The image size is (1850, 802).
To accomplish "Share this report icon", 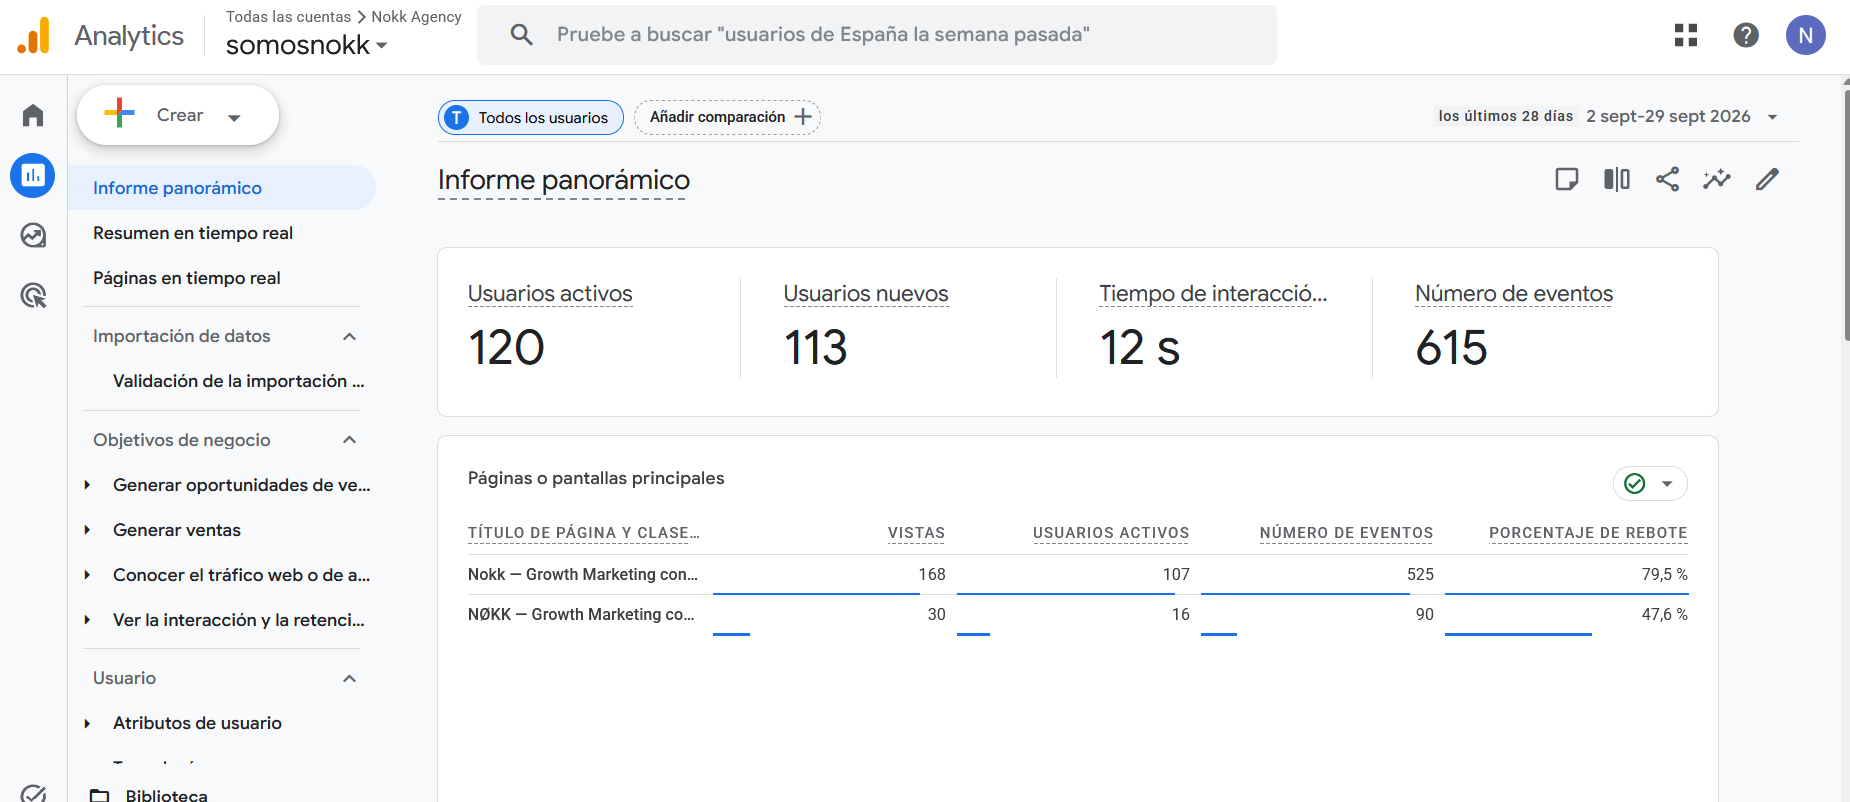I will click(1667, 179).
